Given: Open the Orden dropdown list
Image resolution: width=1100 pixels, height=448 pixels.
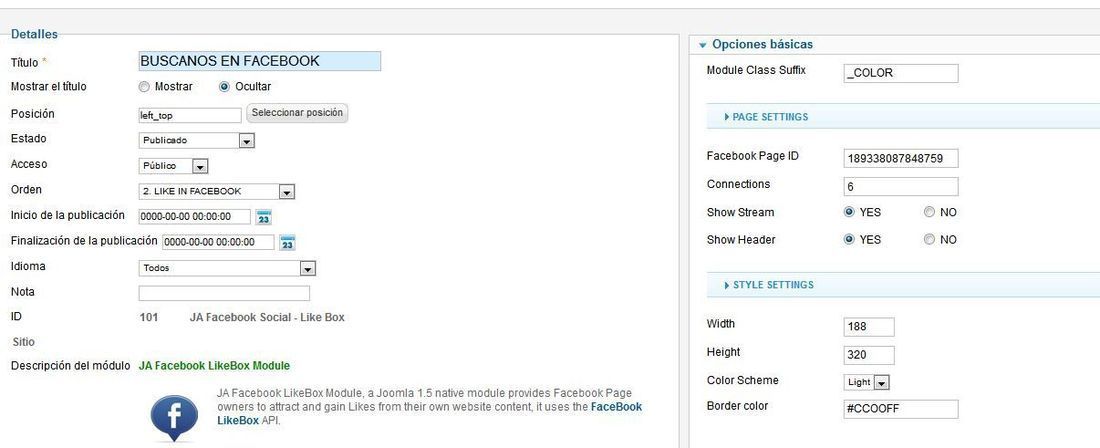Looking at the screenshot, I should point(217,191).
